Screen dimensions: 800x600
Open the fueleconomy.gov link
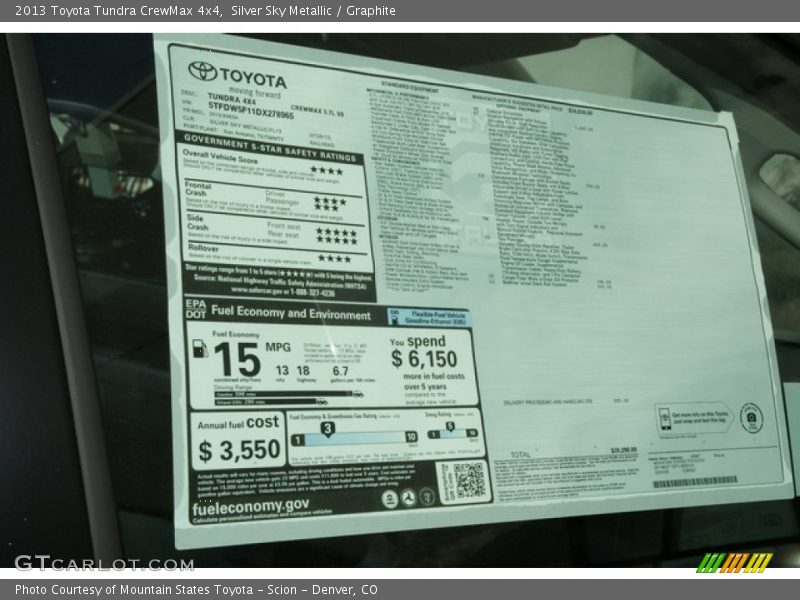pos(251,507)
